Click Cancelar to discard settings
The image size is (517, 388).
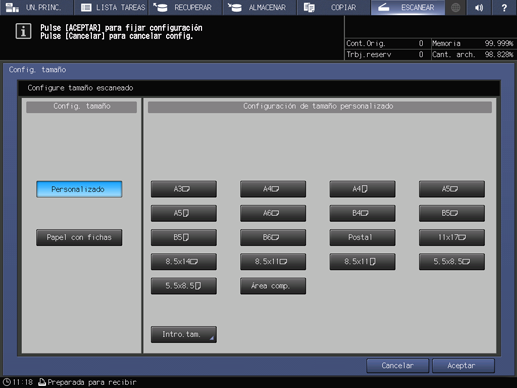click(397, 366)
